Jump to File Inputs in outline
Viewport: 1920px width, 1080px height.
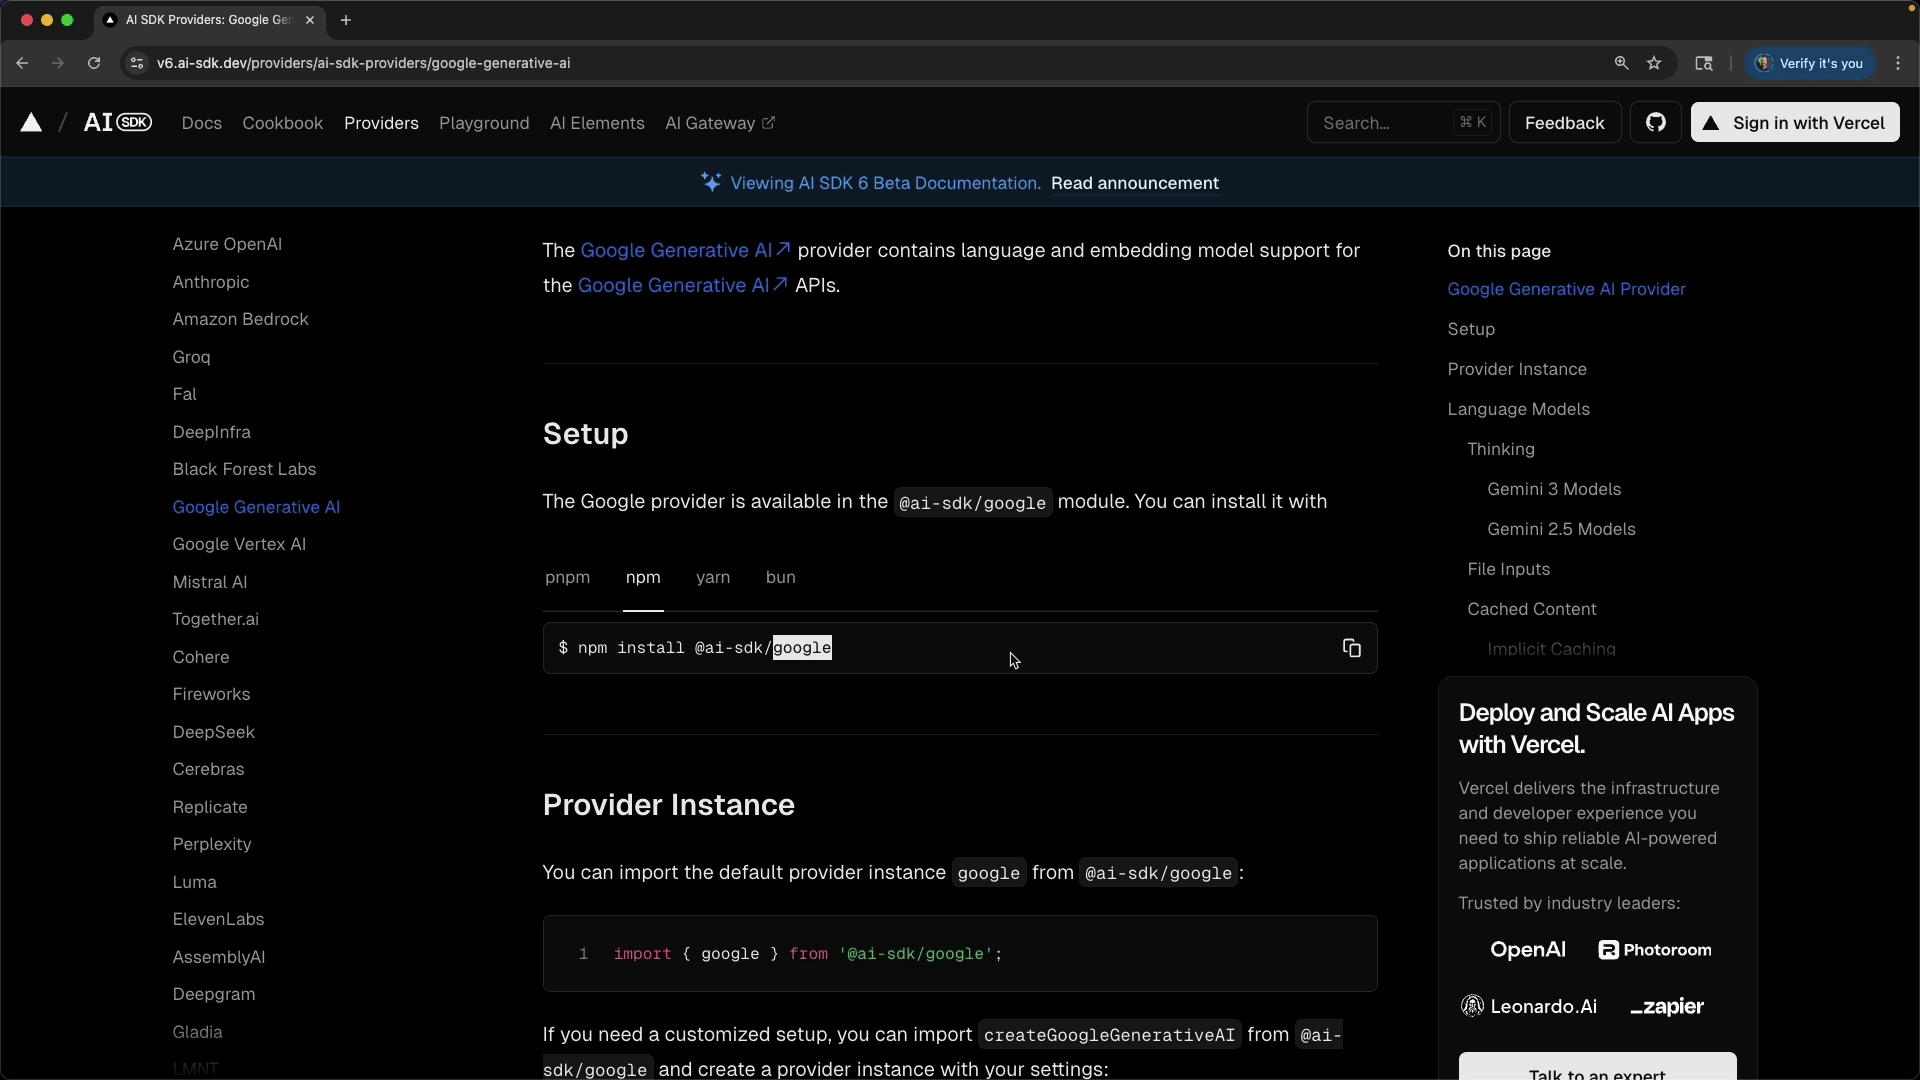pos(1508,569)
